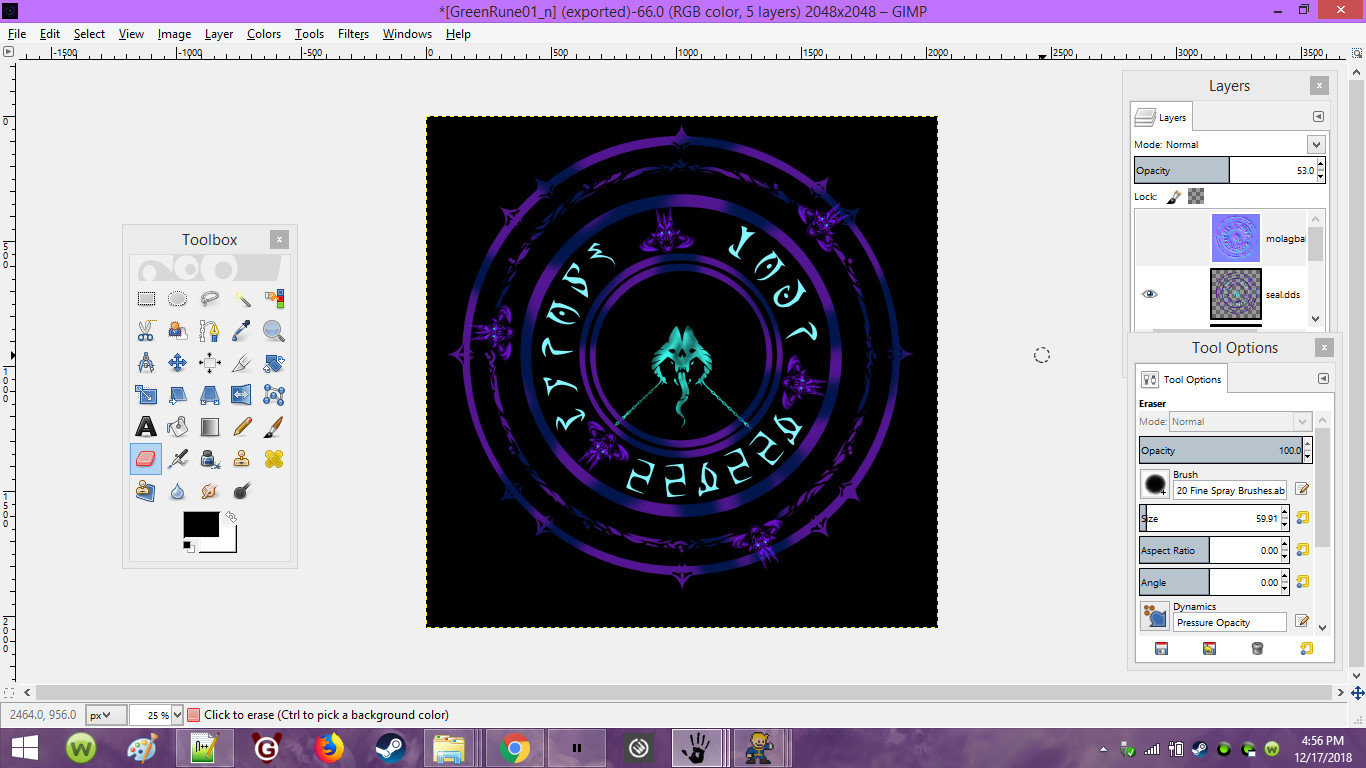Select the Paintbrush tool

(274, 427)
